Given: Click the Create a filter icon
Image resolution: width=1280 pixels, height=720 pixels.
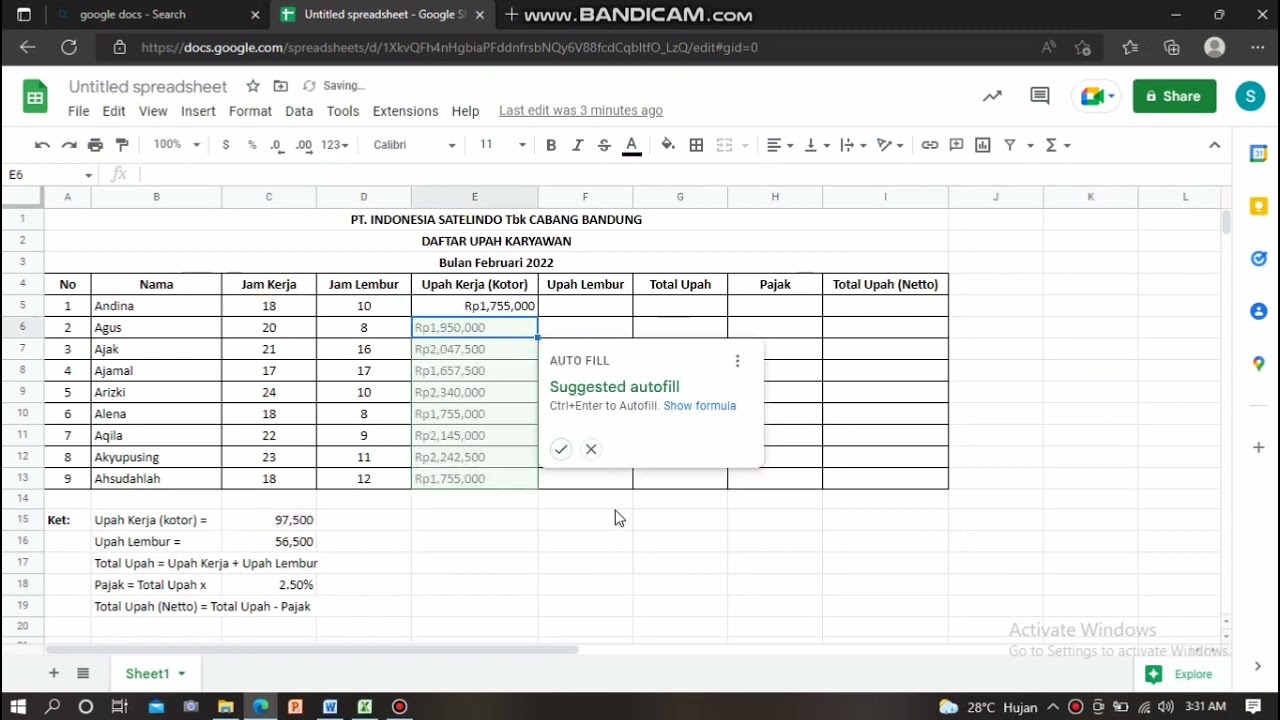Looking at the screenshot, I should (1010, 145).
